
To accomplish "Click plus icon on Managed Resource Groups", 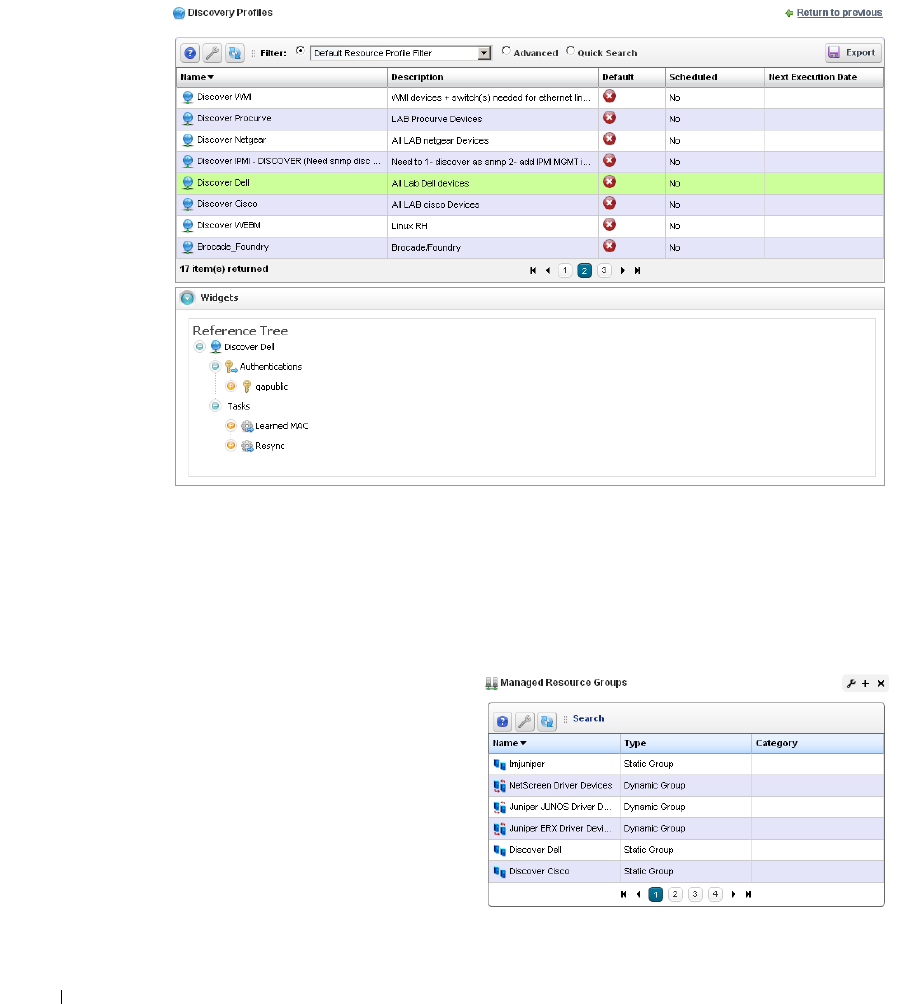I will pyautogui.click(x=865, y=683).
